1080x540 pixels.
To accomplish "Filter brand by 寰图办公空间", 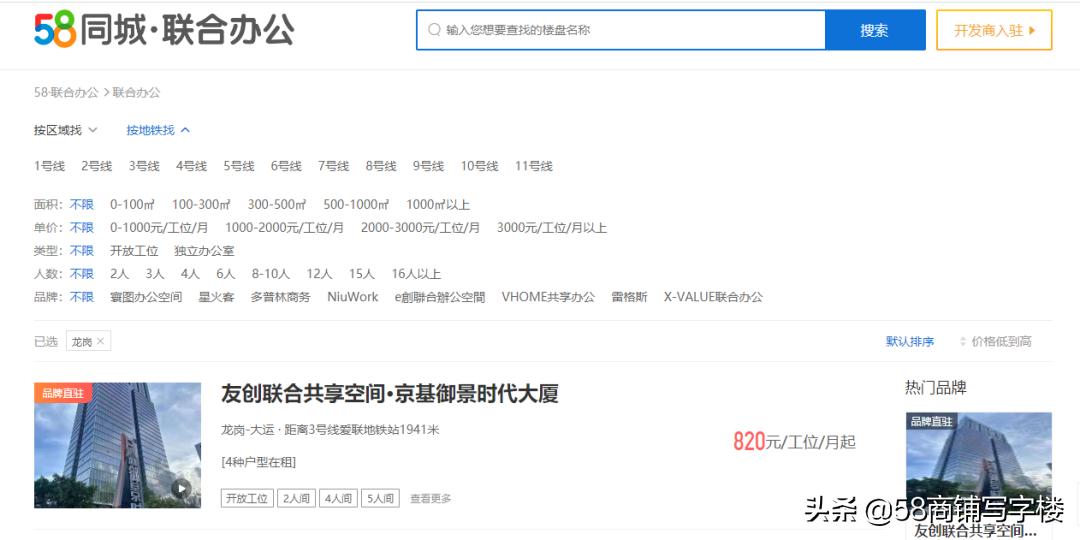I will [146, 298].
